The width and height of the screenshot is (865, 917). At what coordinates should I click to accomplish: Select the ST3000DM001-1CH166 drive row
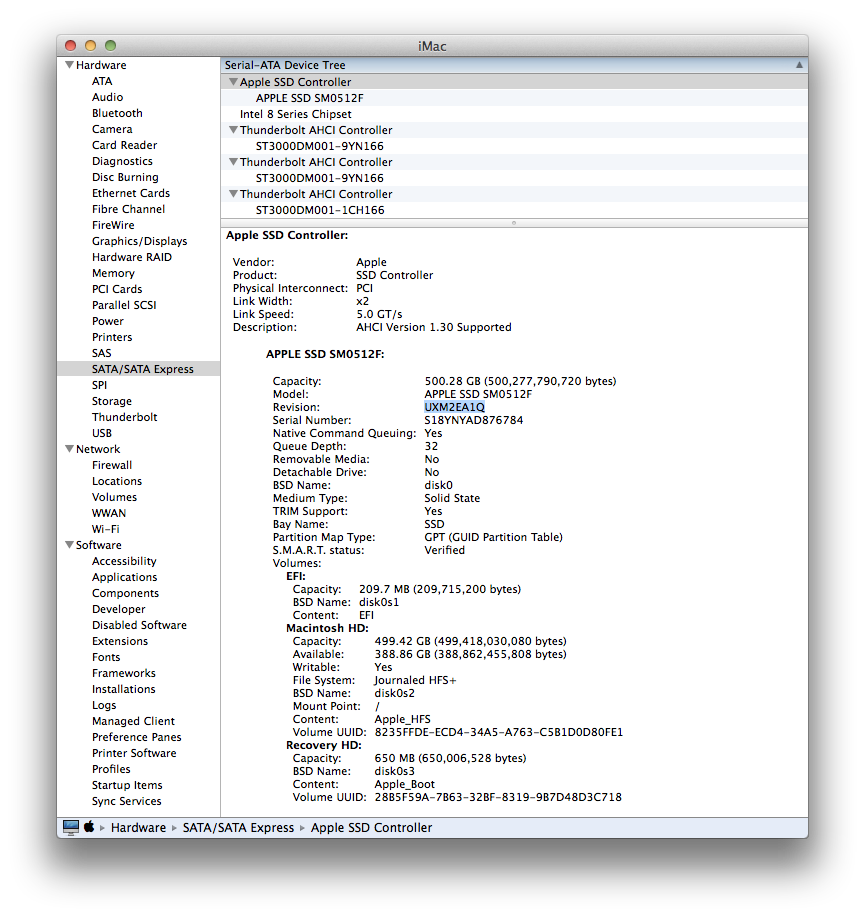point(515,210)
